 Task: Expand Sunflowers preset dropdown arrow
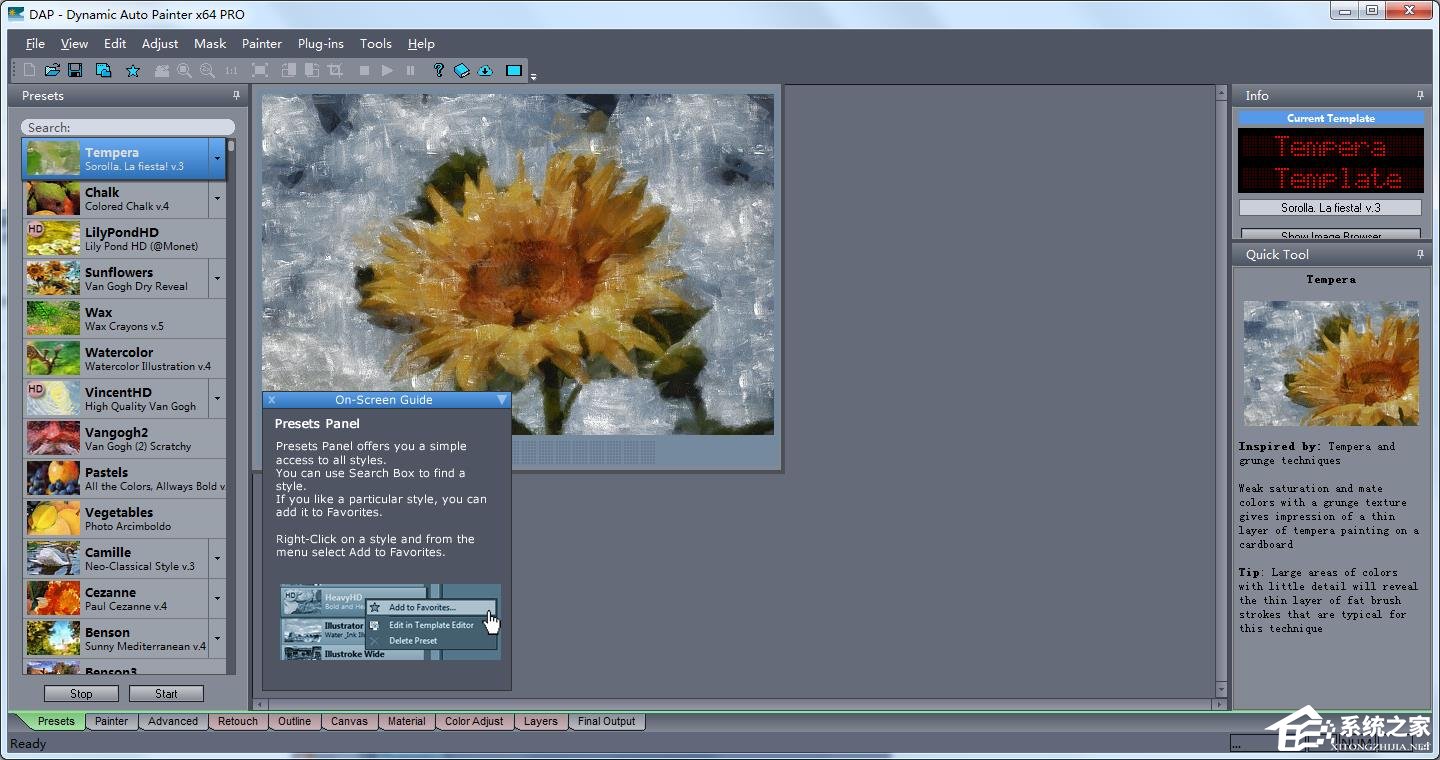[x=217, y=279]
